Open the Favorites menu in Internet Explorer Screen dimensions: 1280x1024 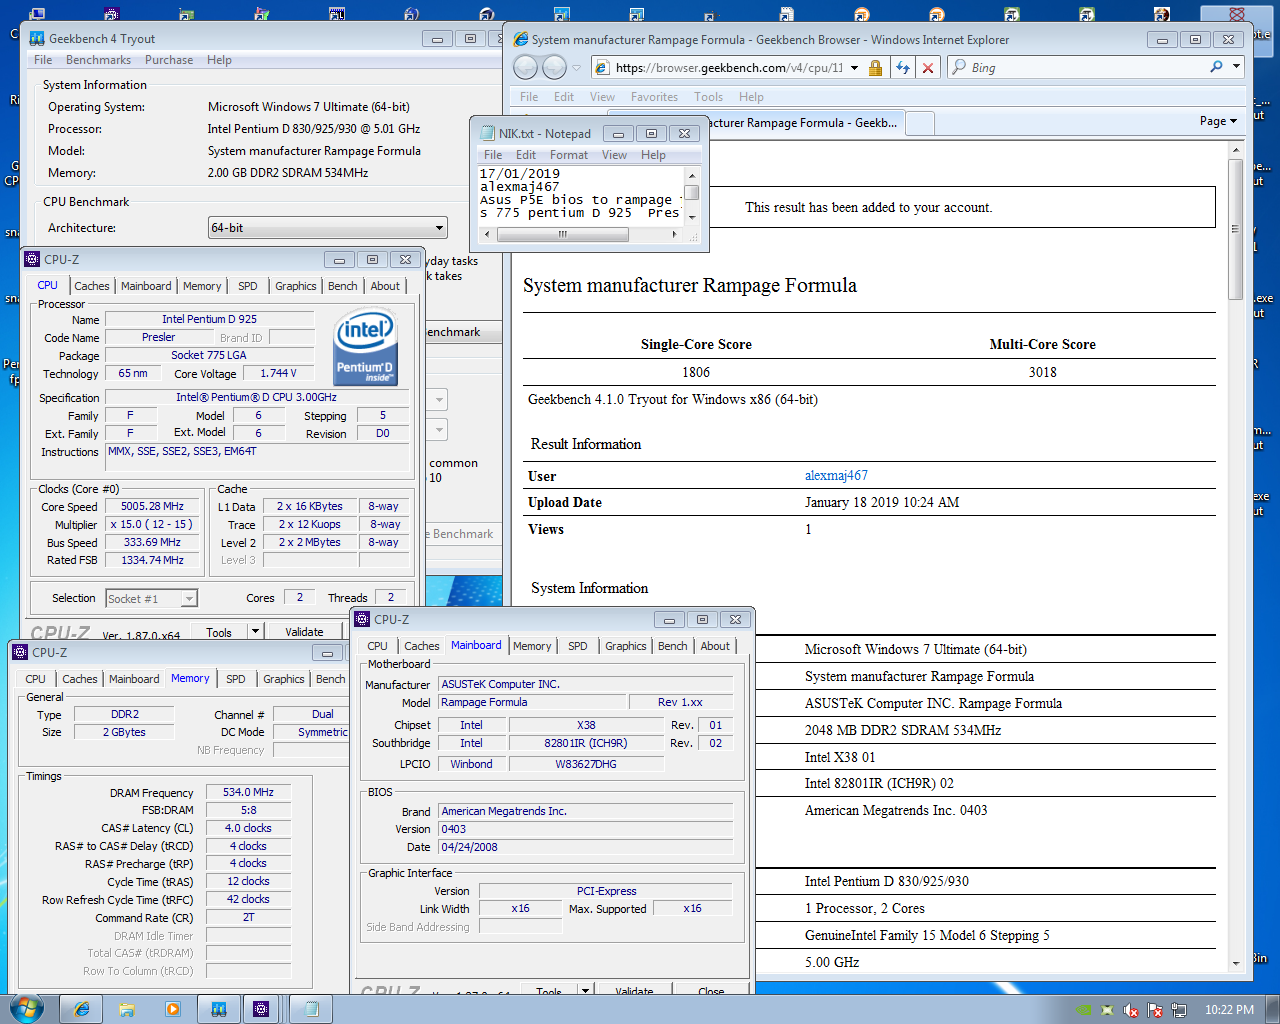tap(654, 97)
